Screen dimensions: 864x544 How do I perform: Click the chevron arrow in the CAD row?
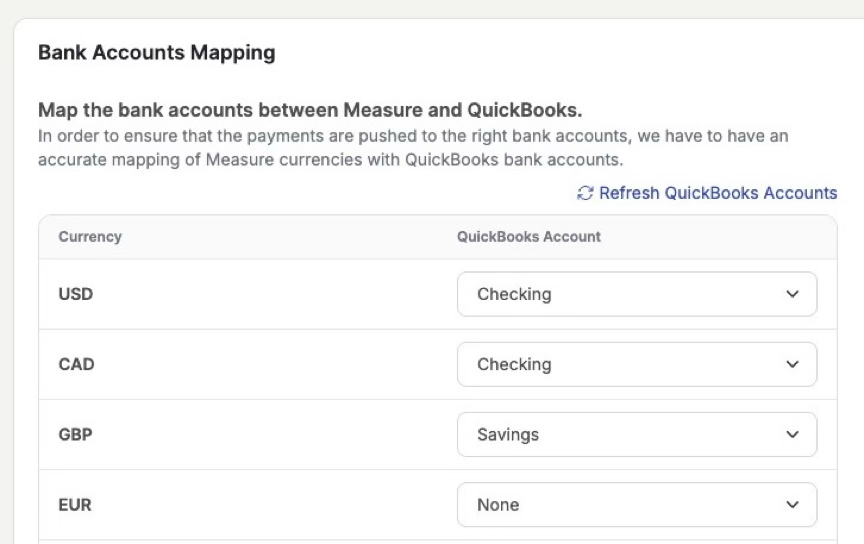tap(793, 364)
